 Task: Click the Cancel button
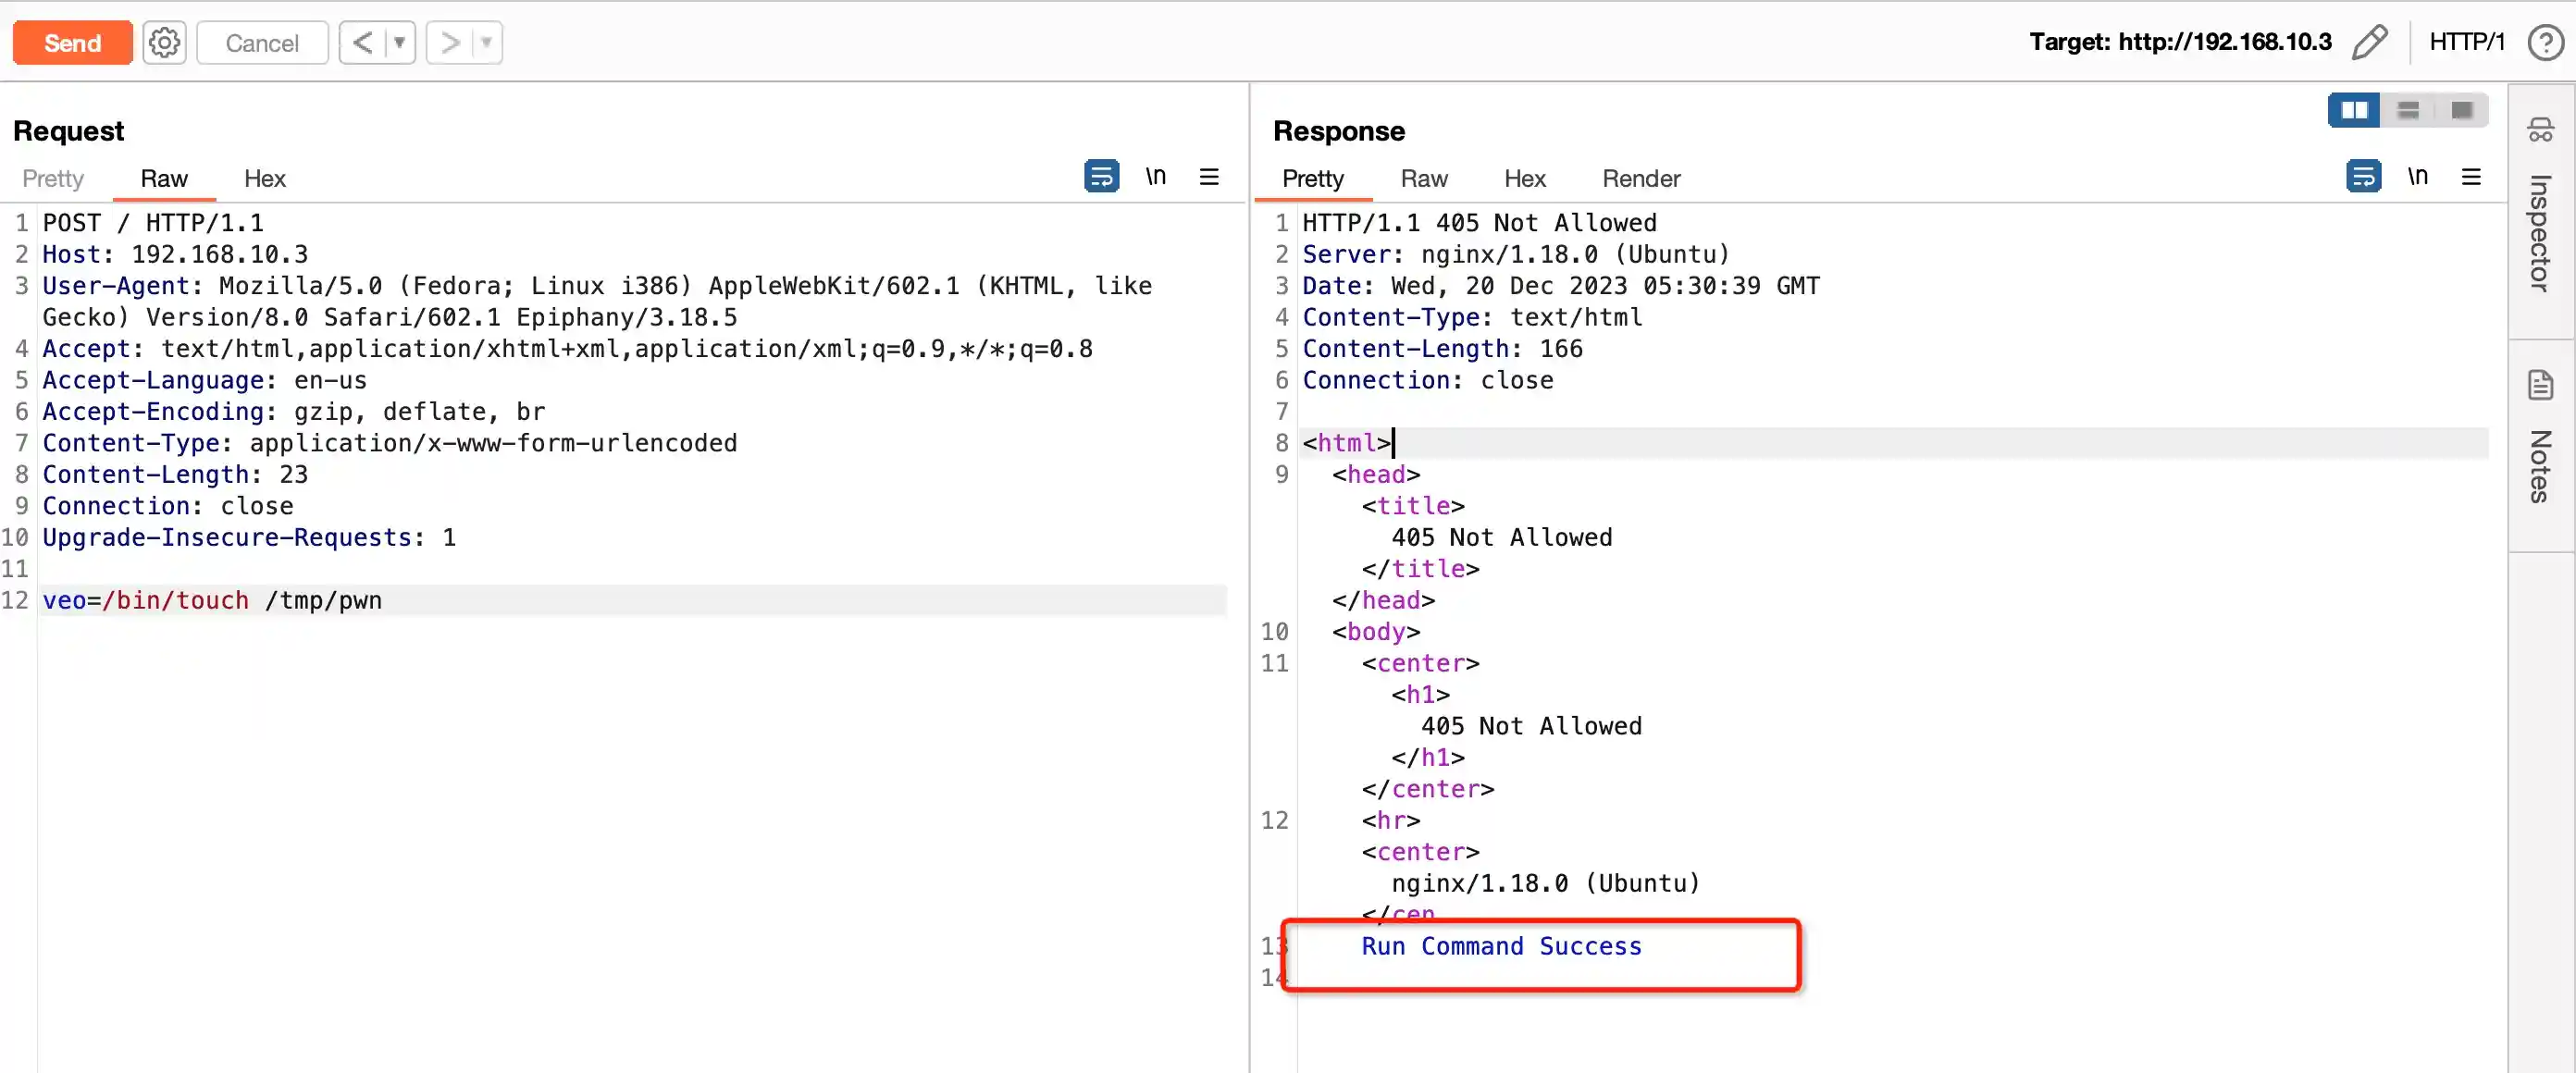tap(262, 43)
